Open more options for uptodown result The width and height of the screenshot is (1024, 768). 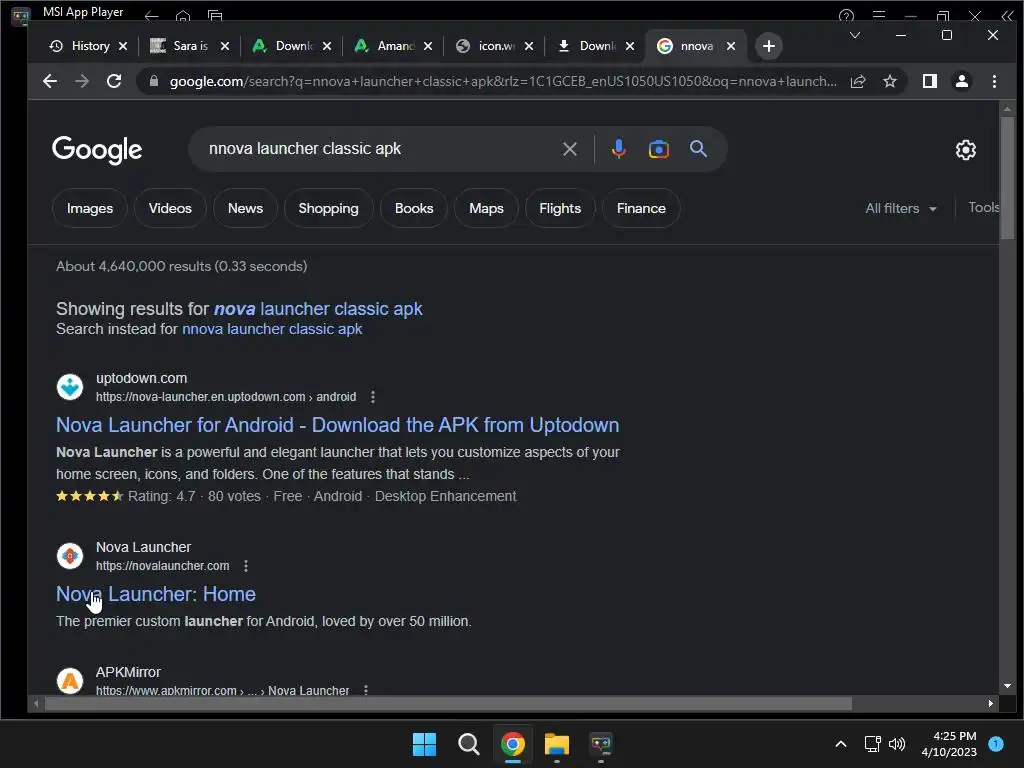tap(372, 397)
